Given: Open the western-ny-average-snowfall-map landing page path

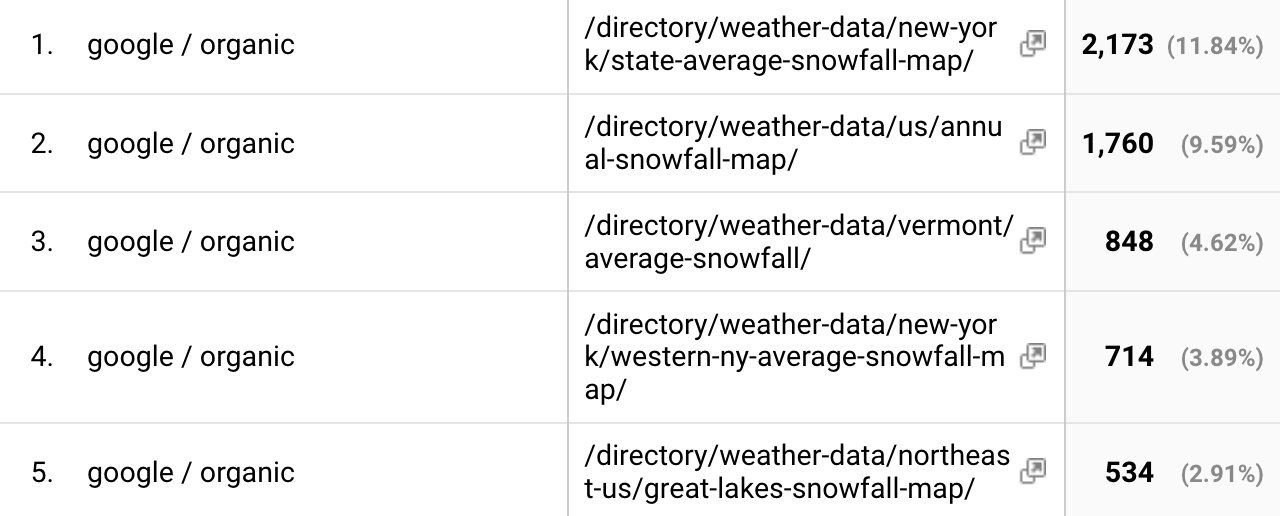Looking at the screenshot, I should tap(790, 357).
